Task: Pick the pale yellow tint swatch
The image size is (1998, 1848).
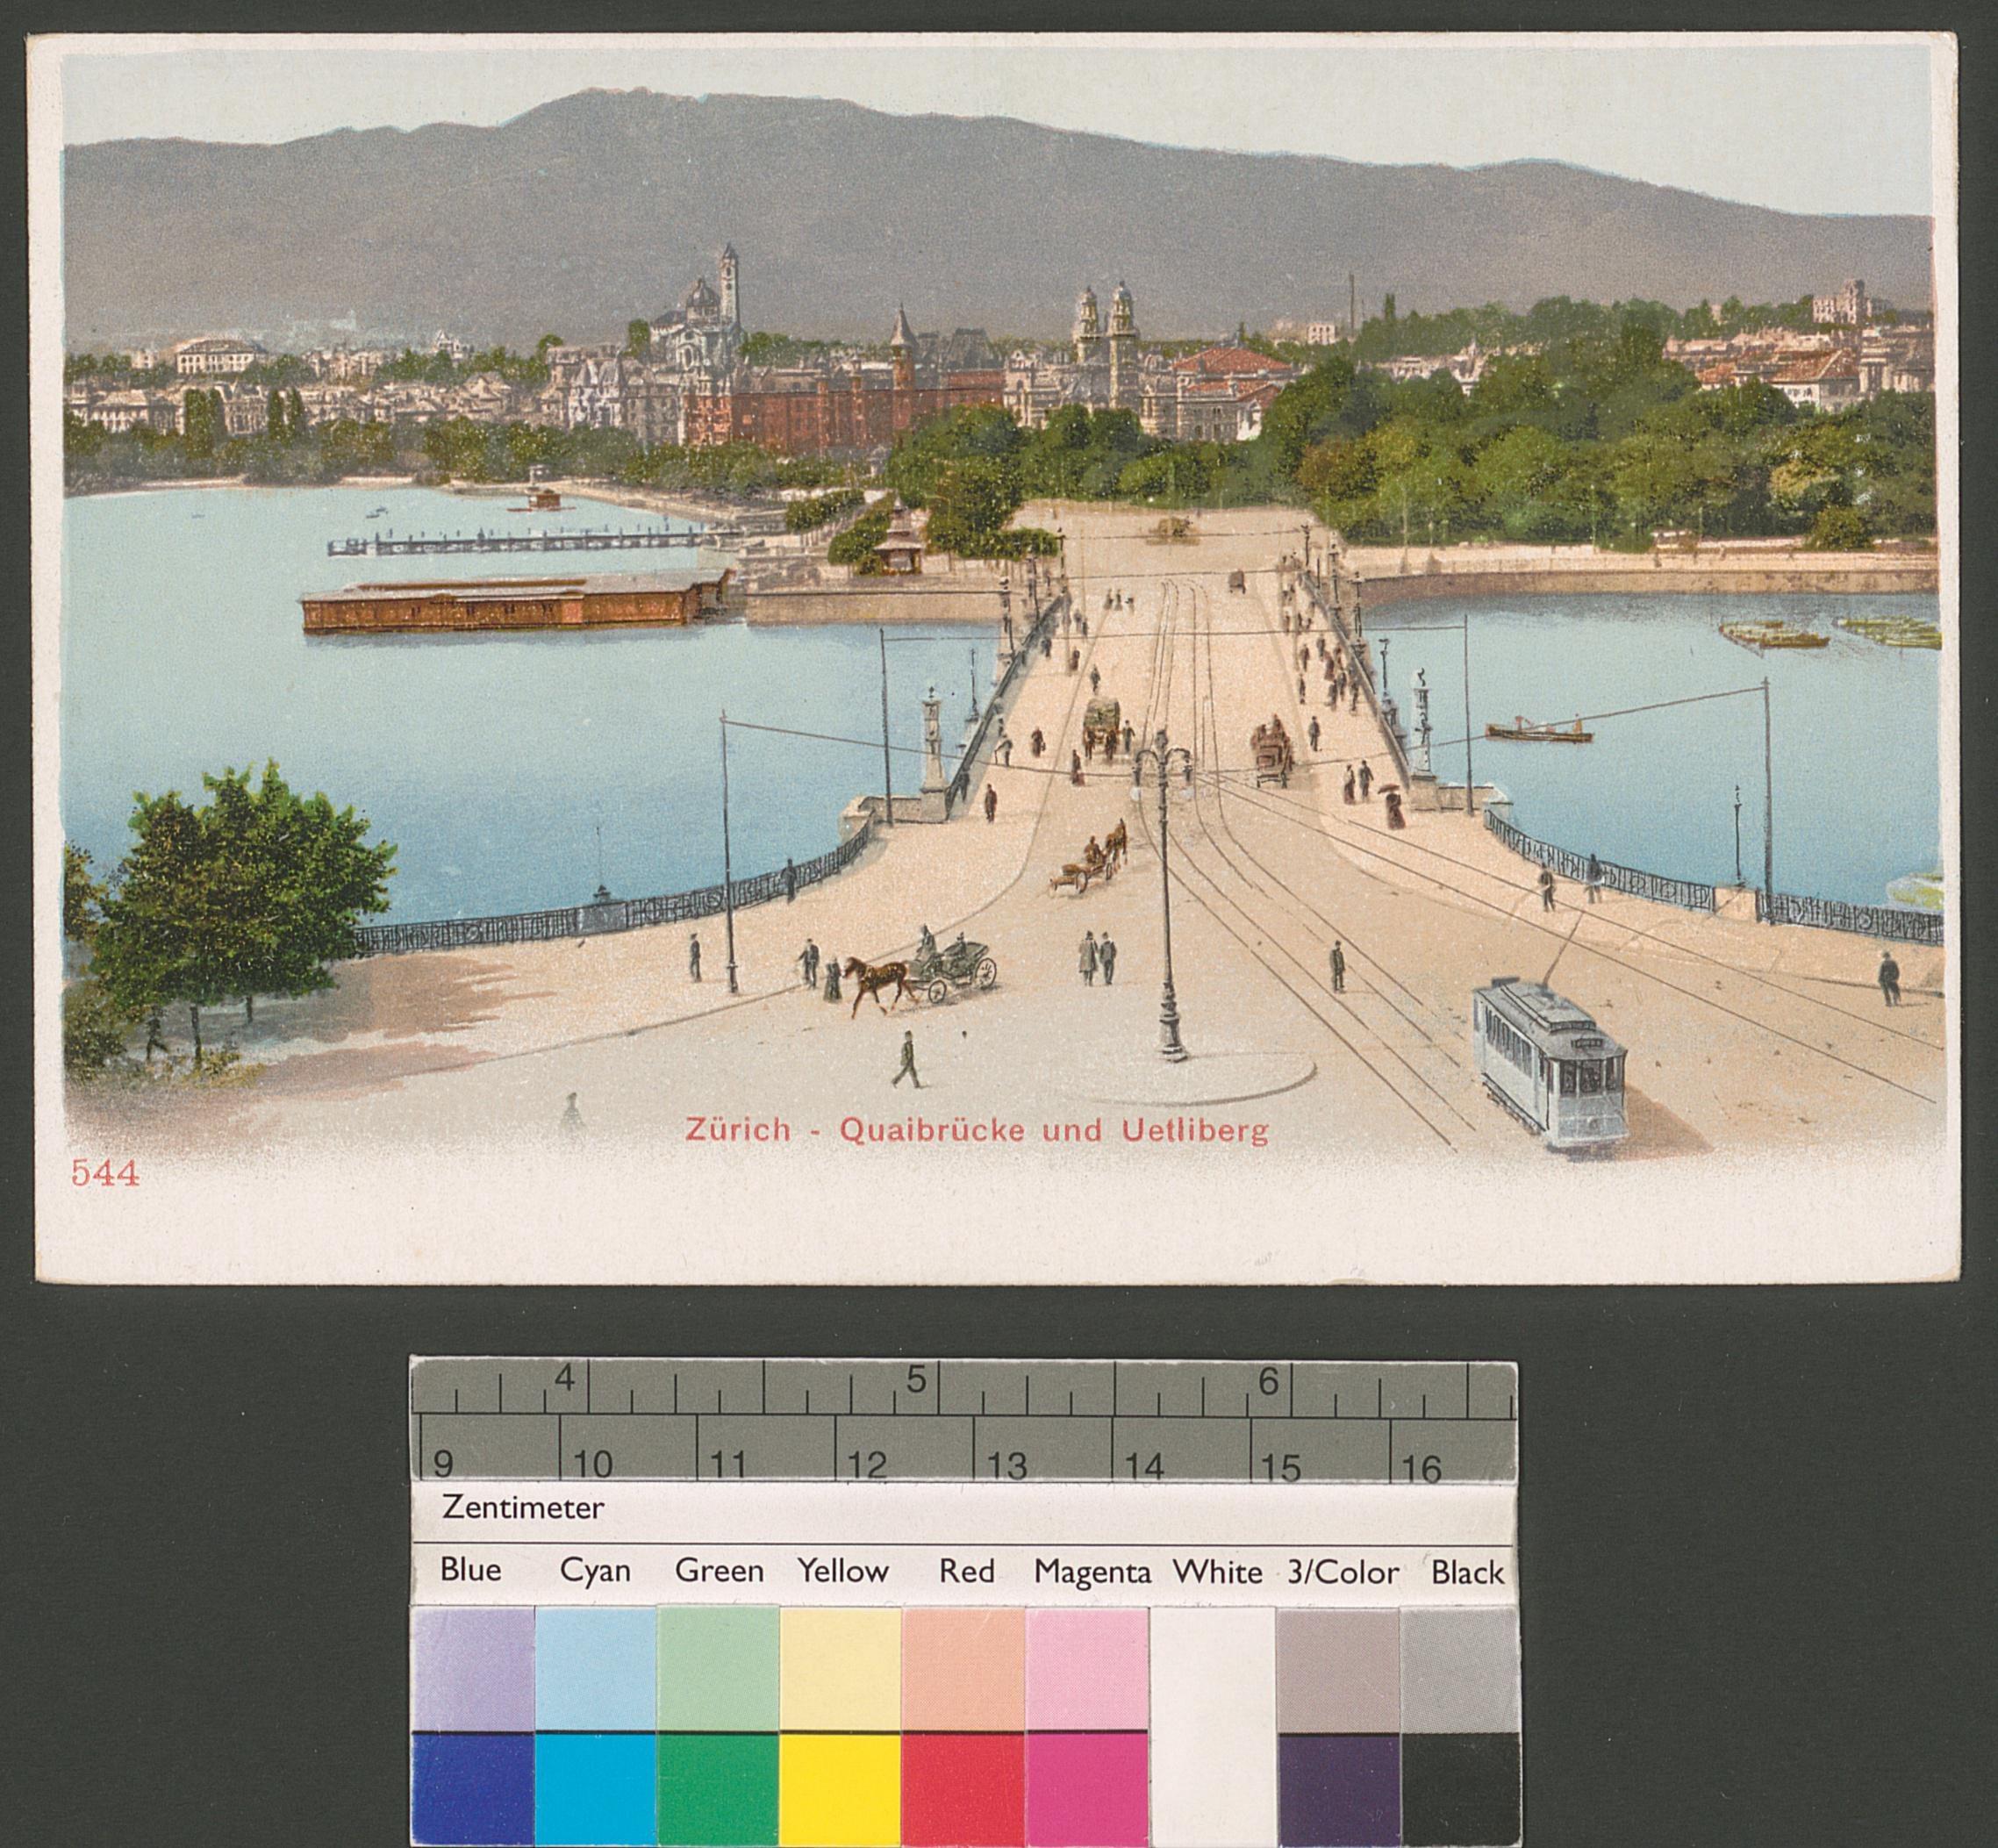Action: tap(841, 1668)
